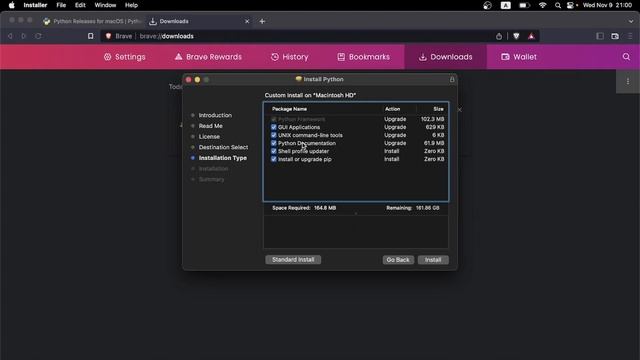640x360 pixels.
Task: Open the Installer menu in menu bar
Action: (x=35, y=5)
